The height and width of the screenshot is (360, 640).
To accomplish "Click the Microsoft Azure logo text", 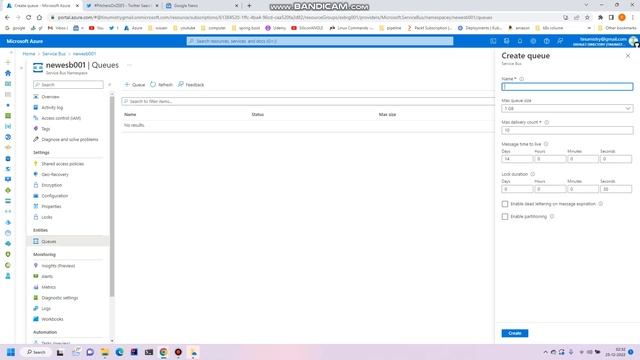I will coord(24,41).
